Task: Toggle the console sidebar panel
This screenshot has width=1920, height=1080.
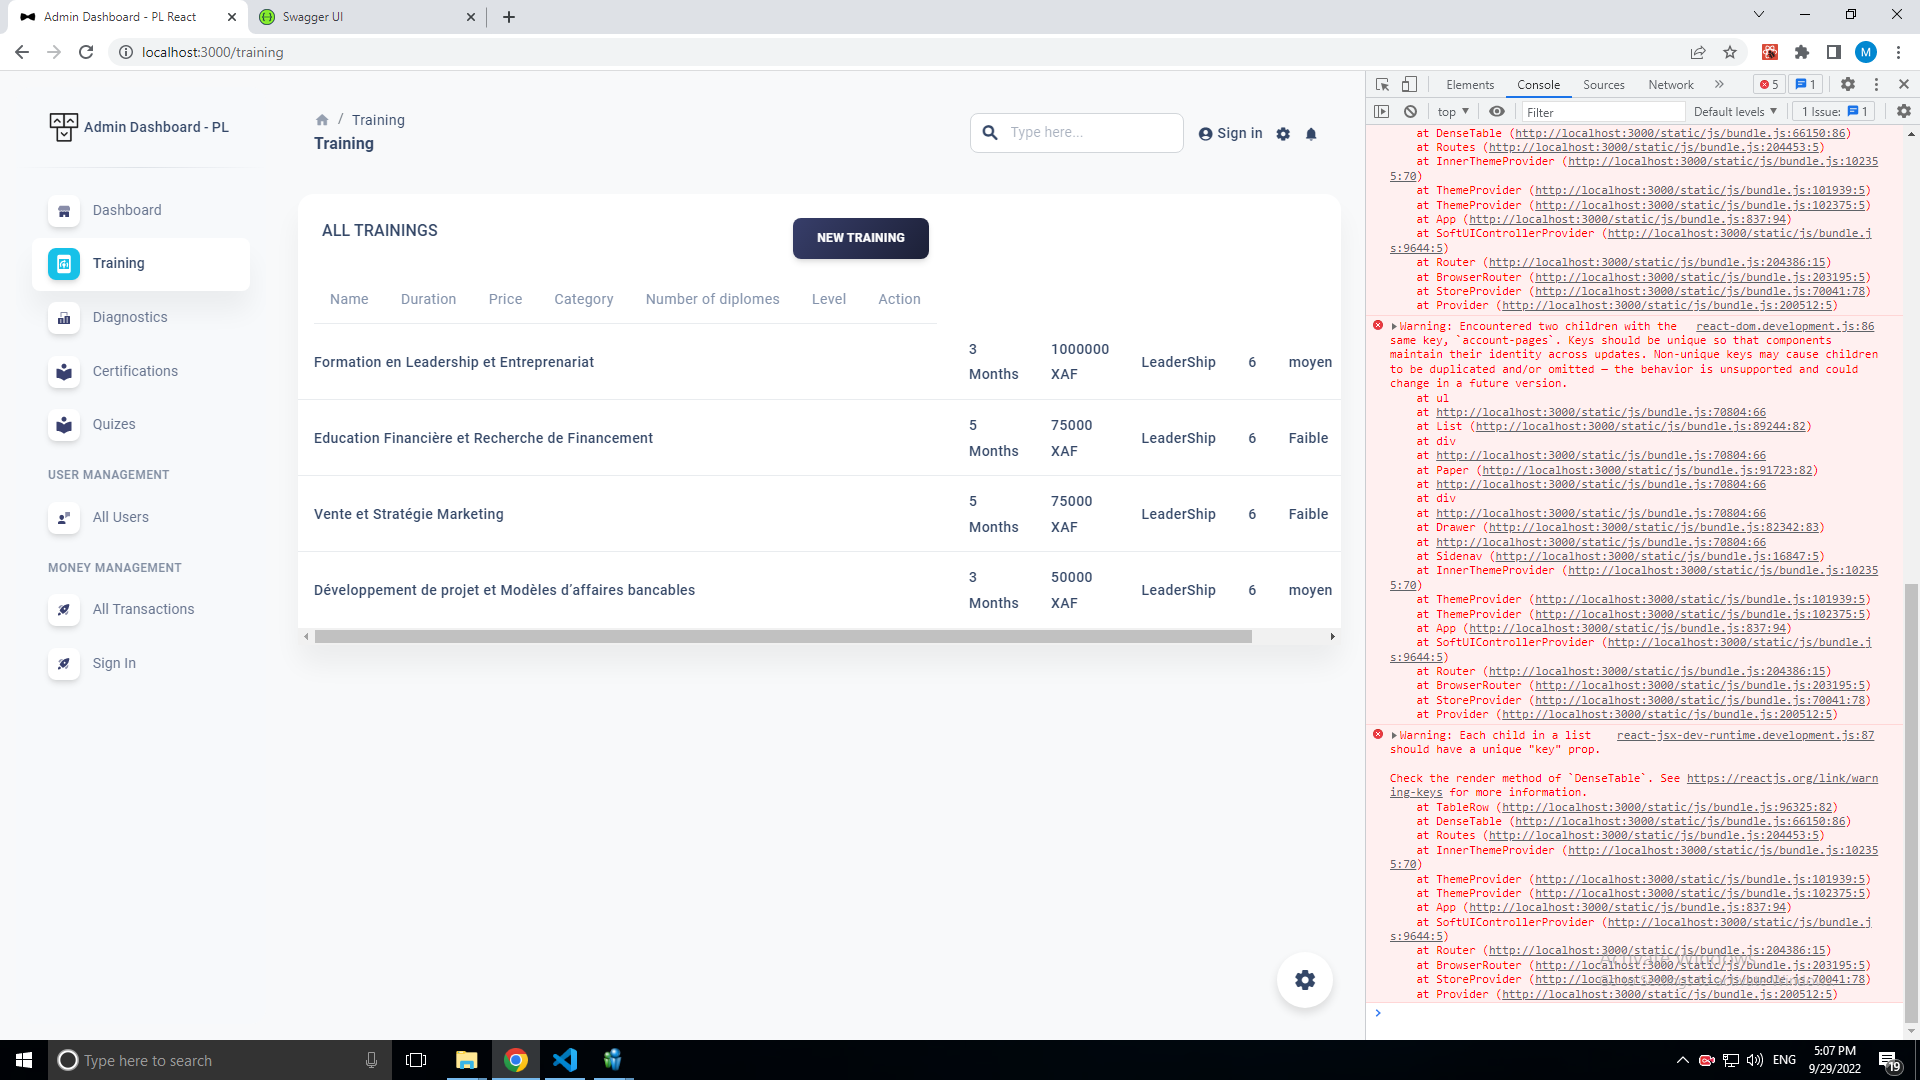Action: [x=1382, y=112]
